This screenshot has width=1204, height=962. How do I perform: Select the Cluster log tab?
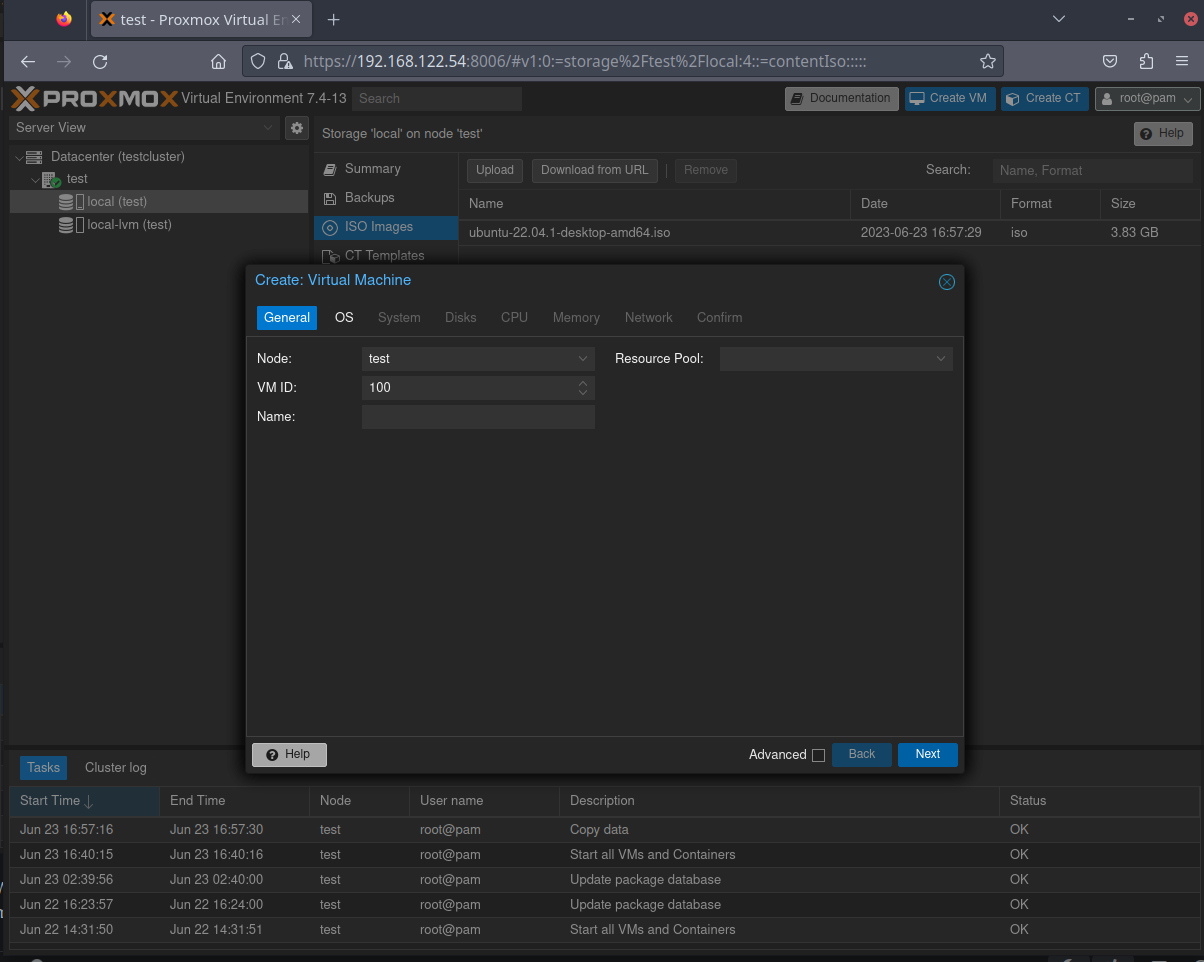click(x=116, y=768)
